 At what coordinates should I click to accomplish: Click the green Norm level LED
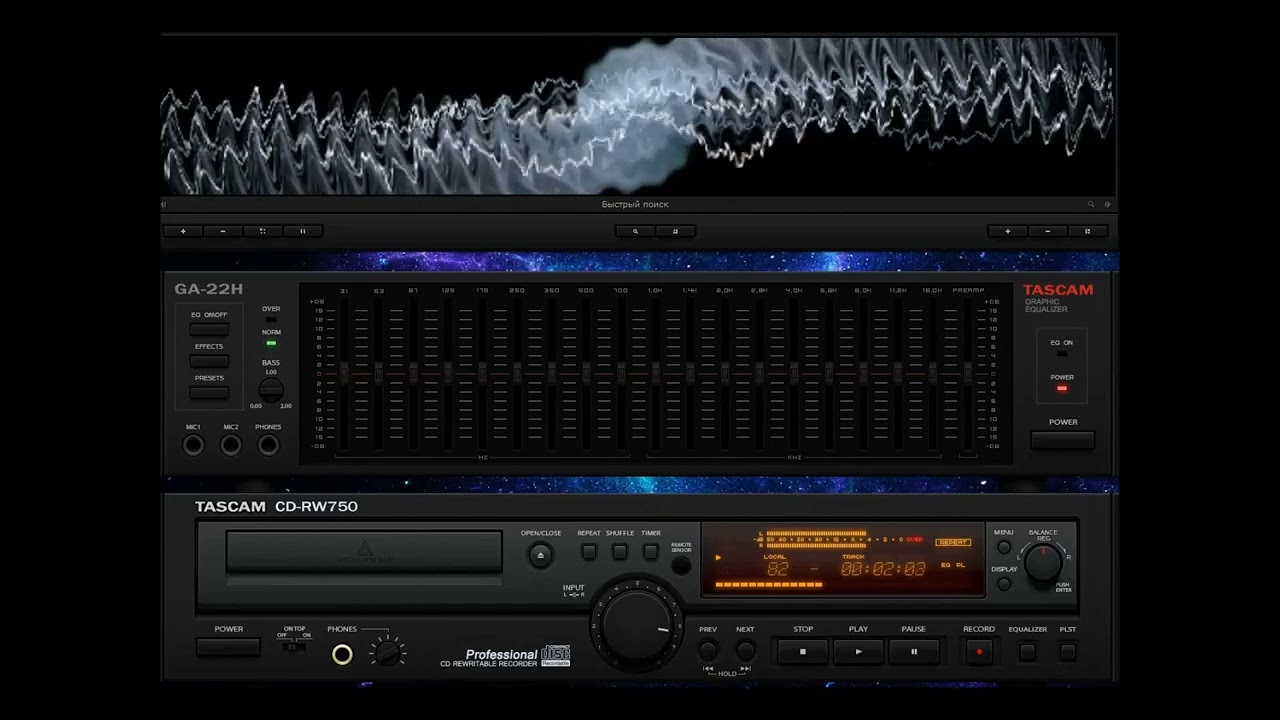tap(271, 343)
